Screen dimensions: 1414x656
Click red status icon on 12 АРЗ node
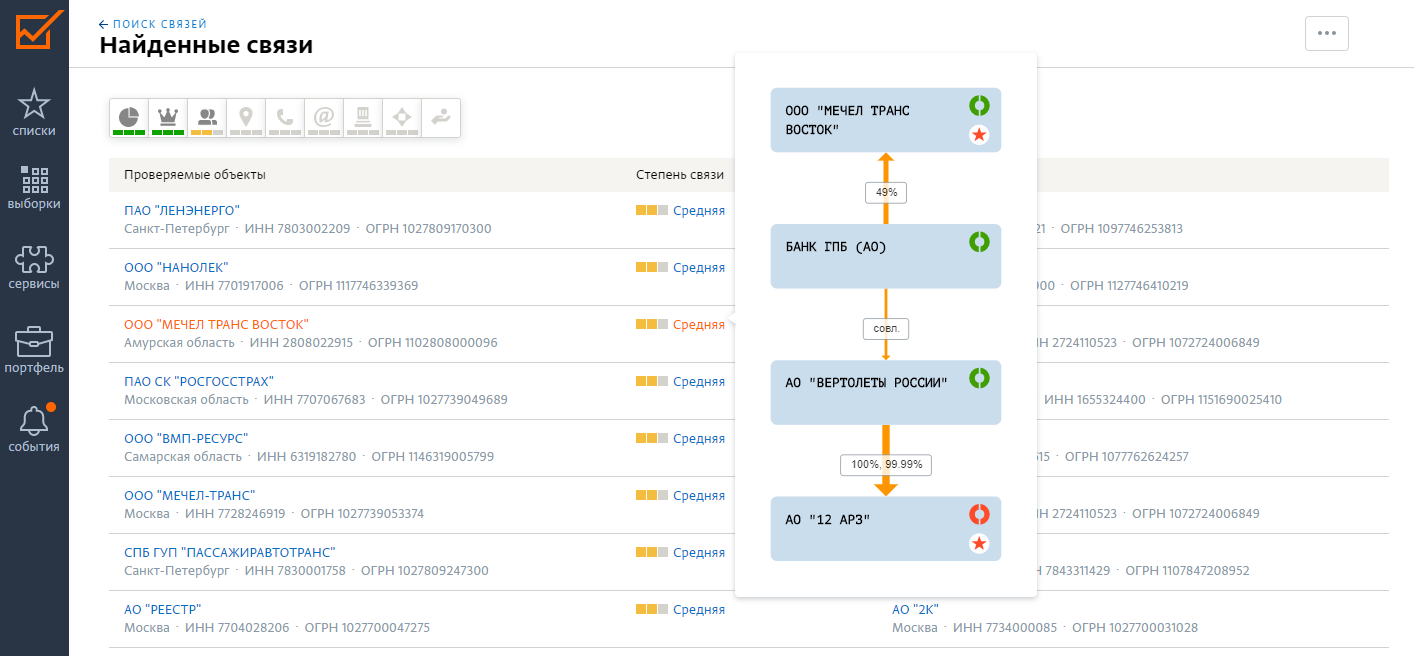(x=980, y=514)
